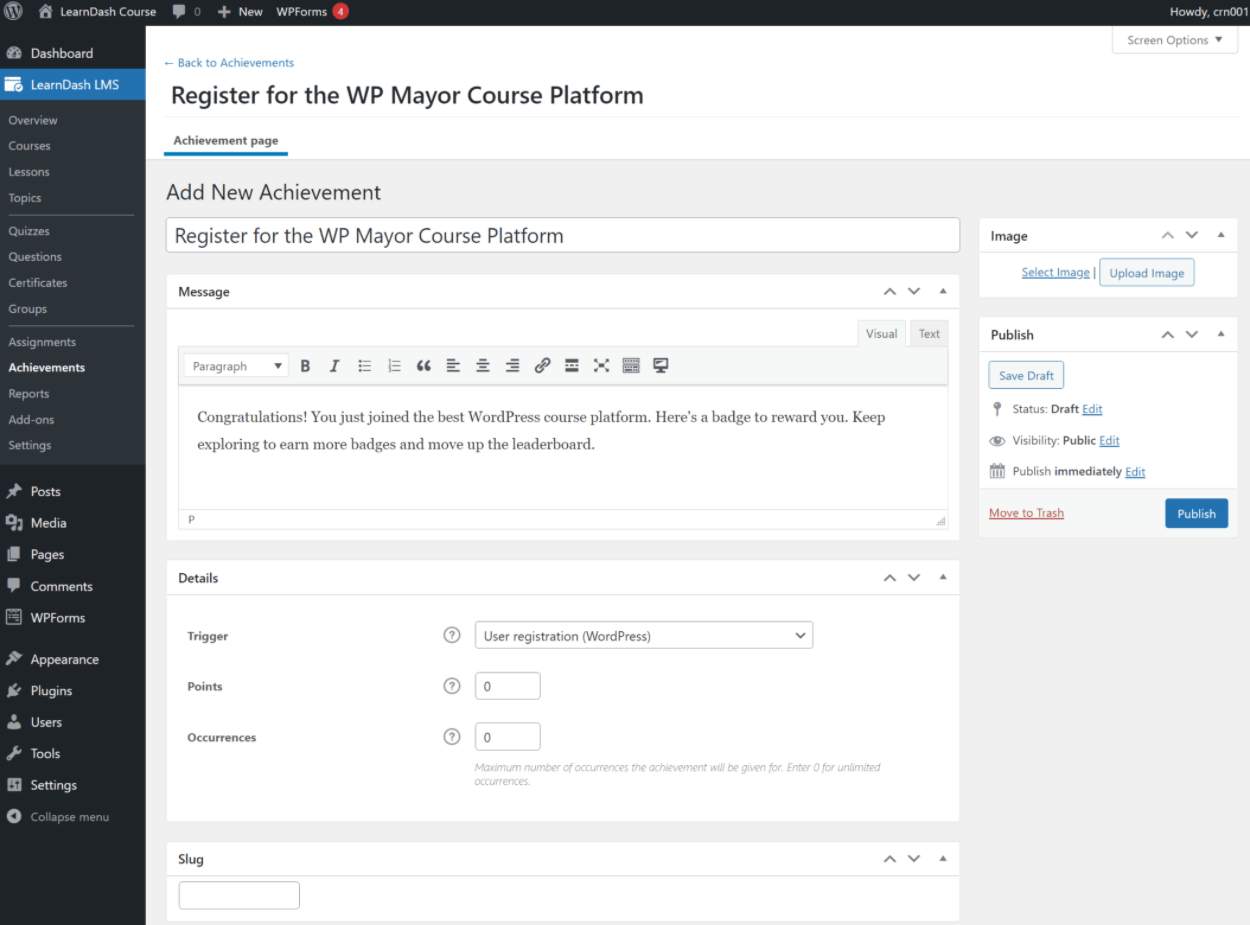Toggle the Details panel collapse arrow
Screen dimensions: 1250x925
coord(942,578)
